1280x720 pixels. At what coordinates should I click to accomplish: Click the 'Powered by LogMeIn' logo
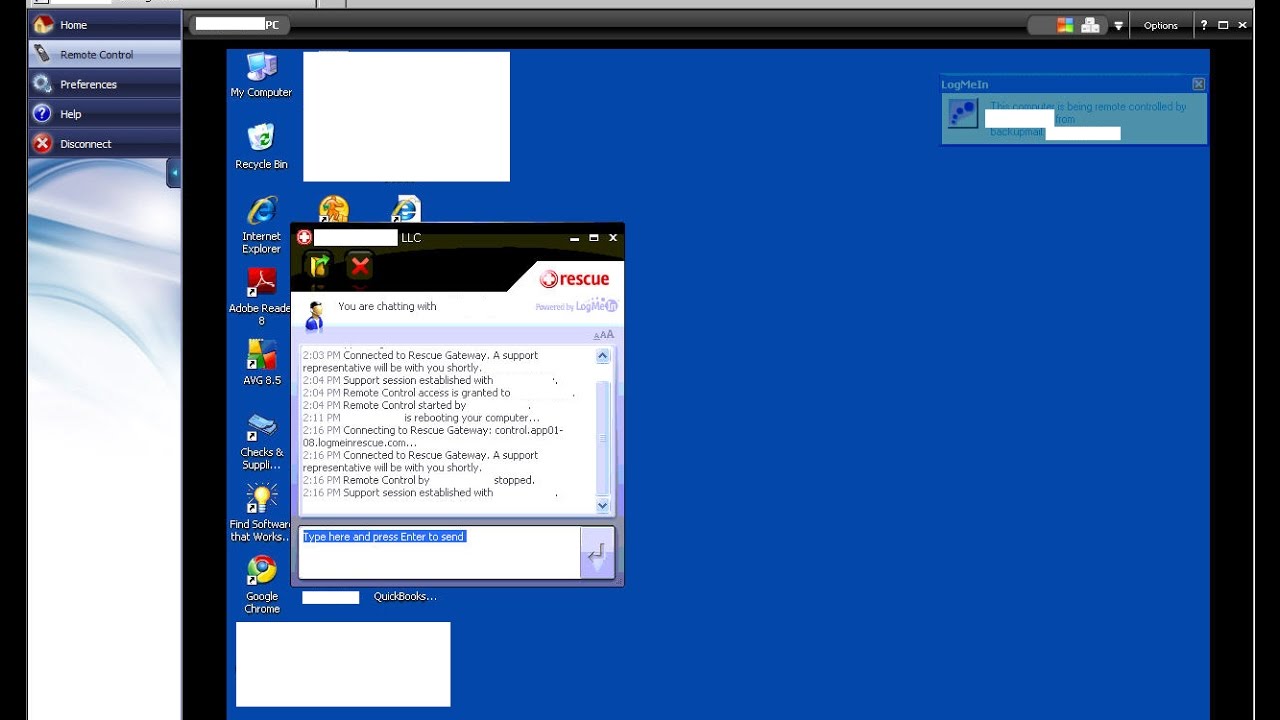[576, 306]
